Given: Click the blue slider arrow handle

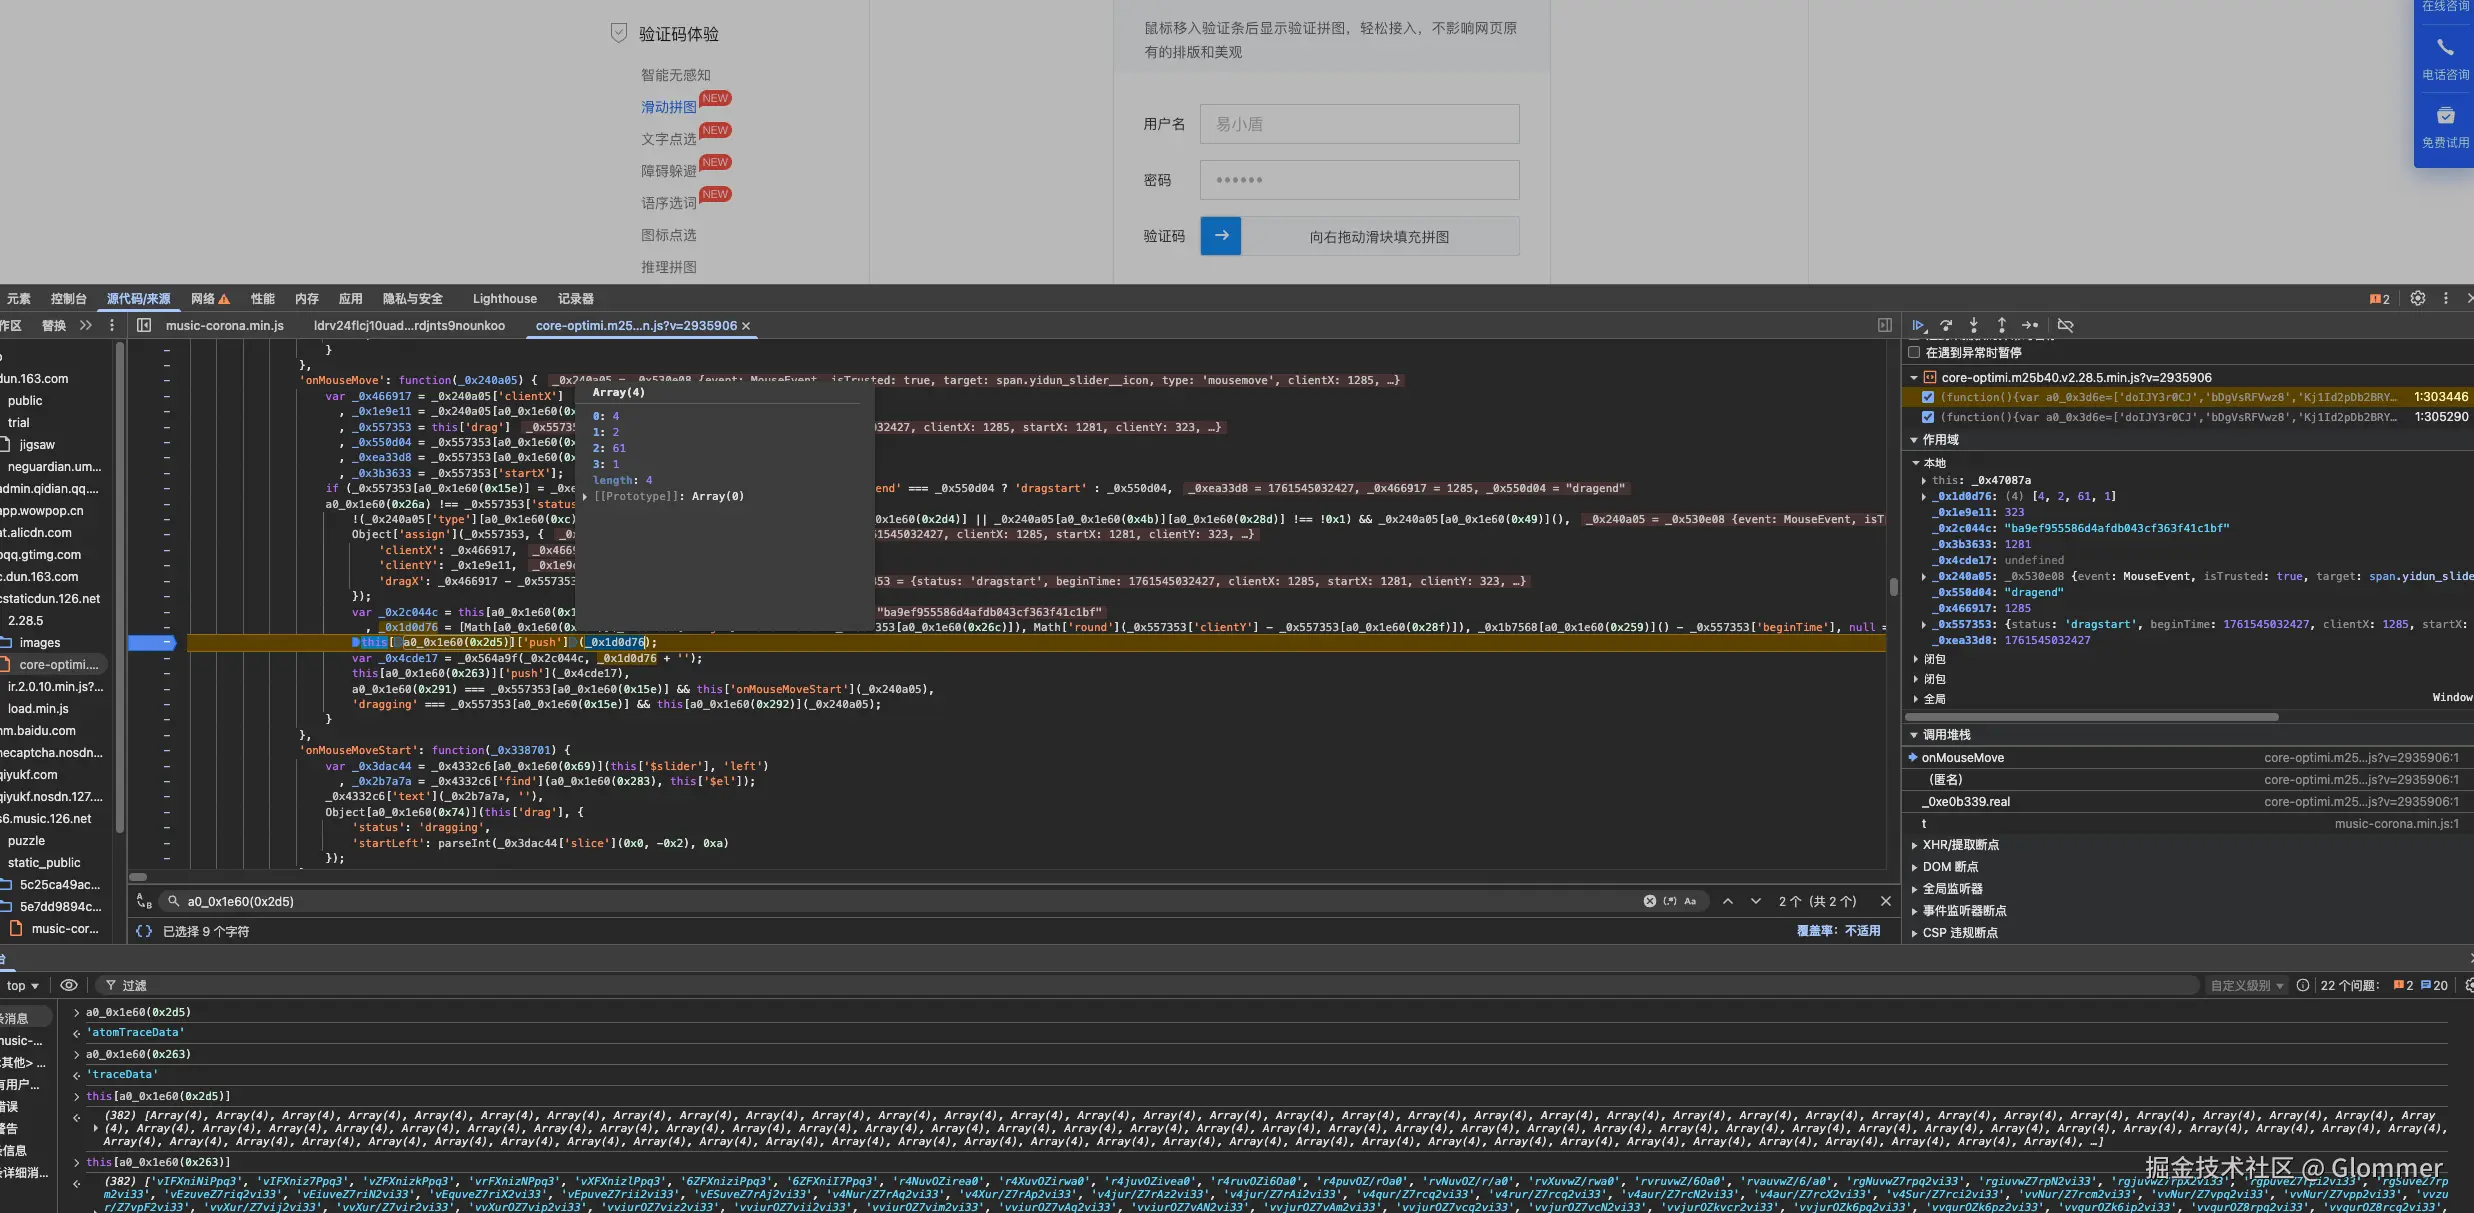Looking at the screenshot, I should coord(1220,236).
